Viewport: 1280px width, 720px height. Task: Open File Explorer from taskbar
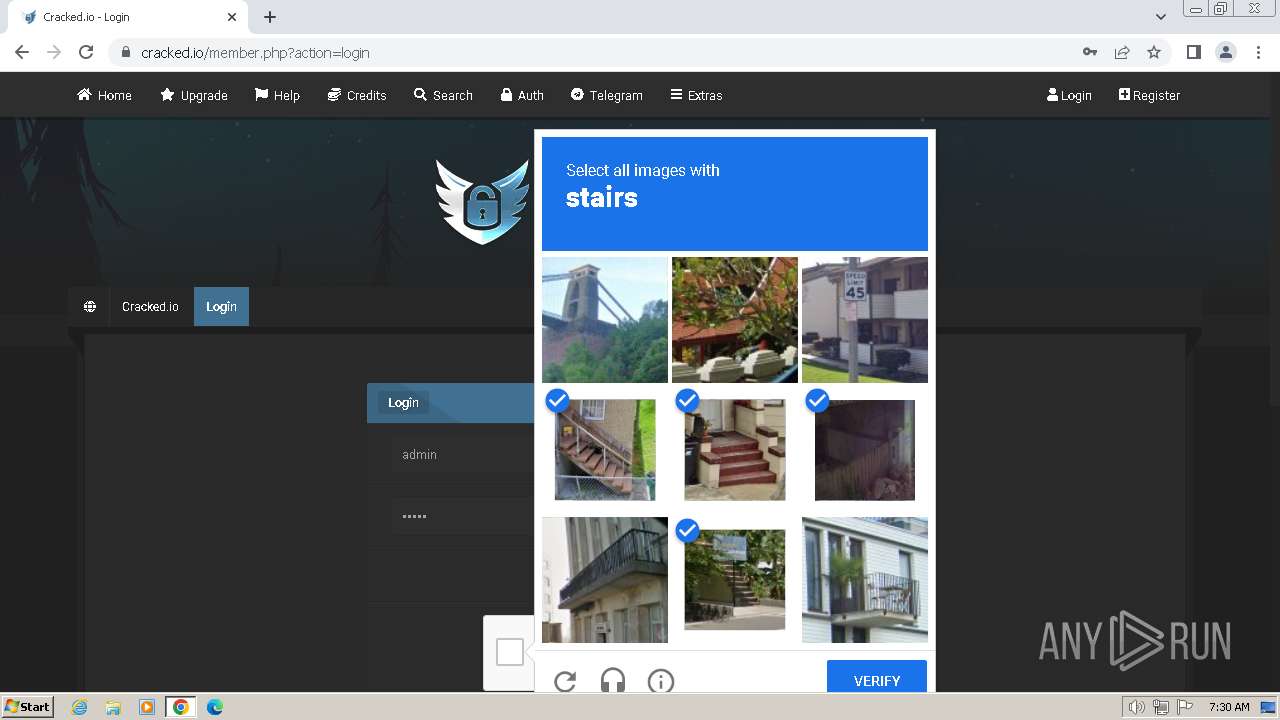click(x=113, y=707)
